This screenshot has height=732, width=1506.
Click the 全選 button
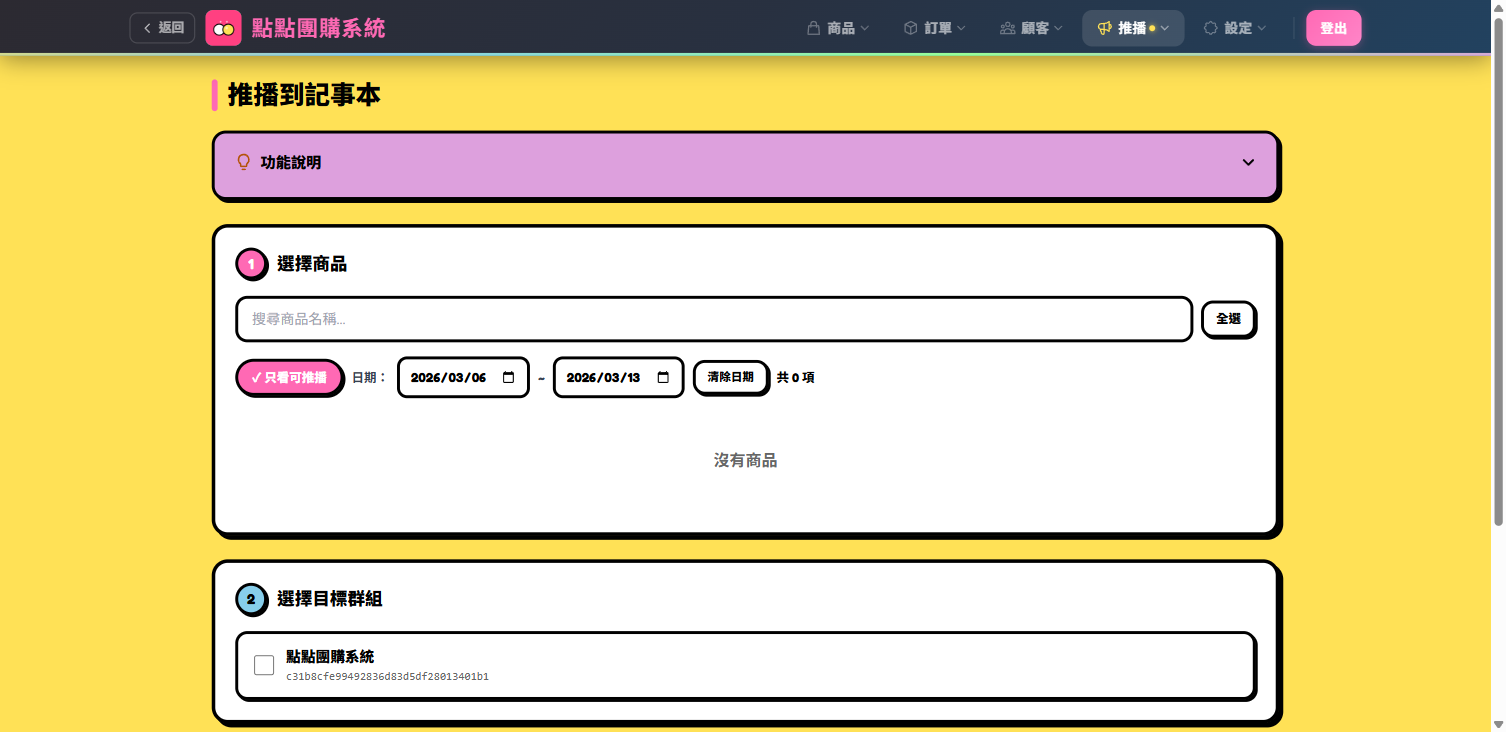tap(1228, 319)
